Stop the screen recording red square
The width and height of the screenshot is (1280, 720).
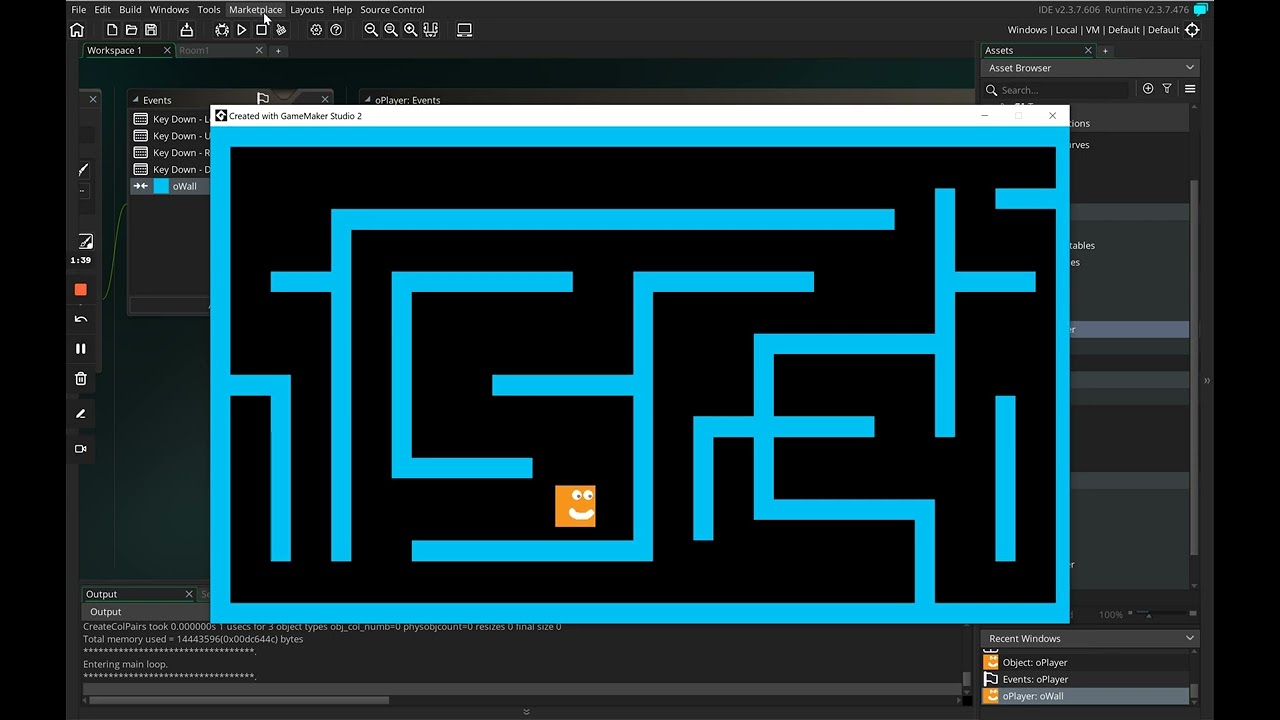[x=81, y=290]
